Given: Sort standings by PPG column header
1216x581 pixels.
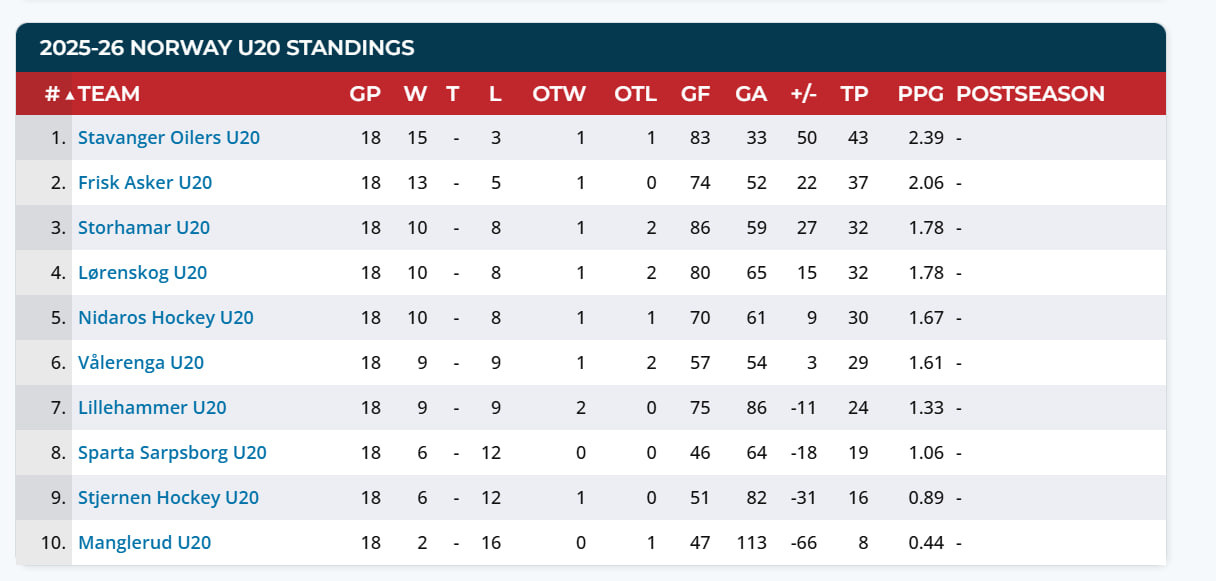Looking at the screenshot, I should tap(920, 94).
